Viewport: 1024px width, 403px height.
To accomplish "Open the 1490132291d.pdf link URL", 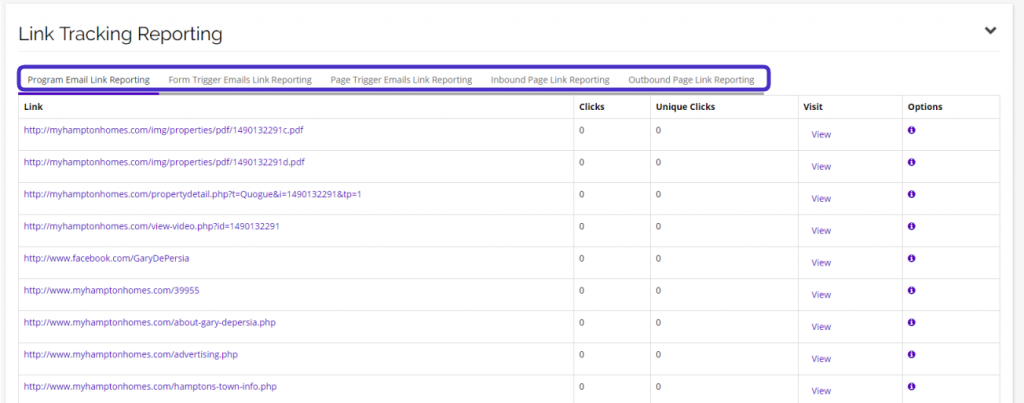I will [165, 162].
